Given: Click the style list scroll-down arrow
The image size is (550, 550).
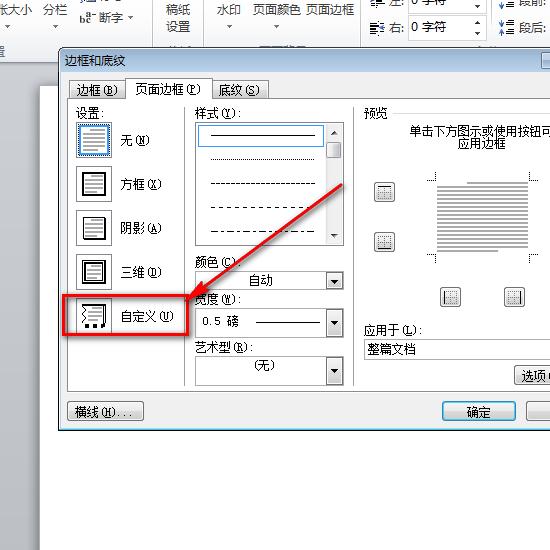Looking at the screenshot, I should coord(334,235).
